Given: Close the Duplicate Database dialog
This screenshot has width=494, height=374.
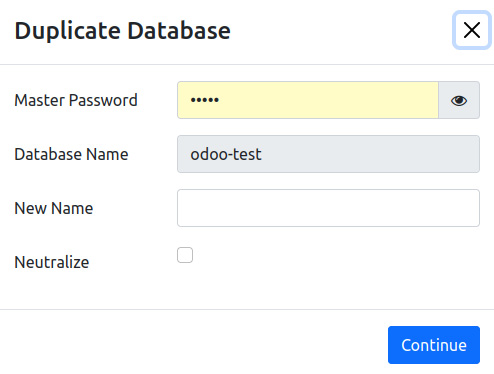Looking at the screenshot, I should click(472, 30).
